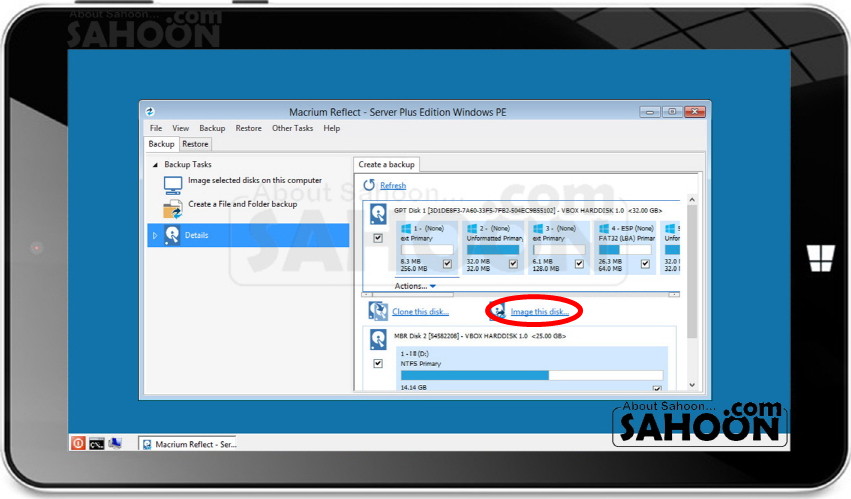
Task: Click the Refresh link
Action: click(x=393, y=185)
